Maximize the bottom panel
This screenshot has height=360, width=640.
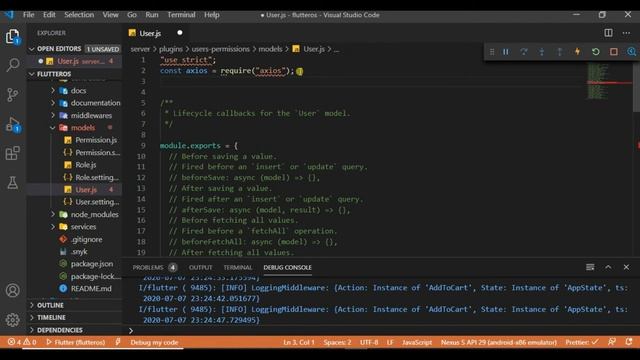[608, 267]
